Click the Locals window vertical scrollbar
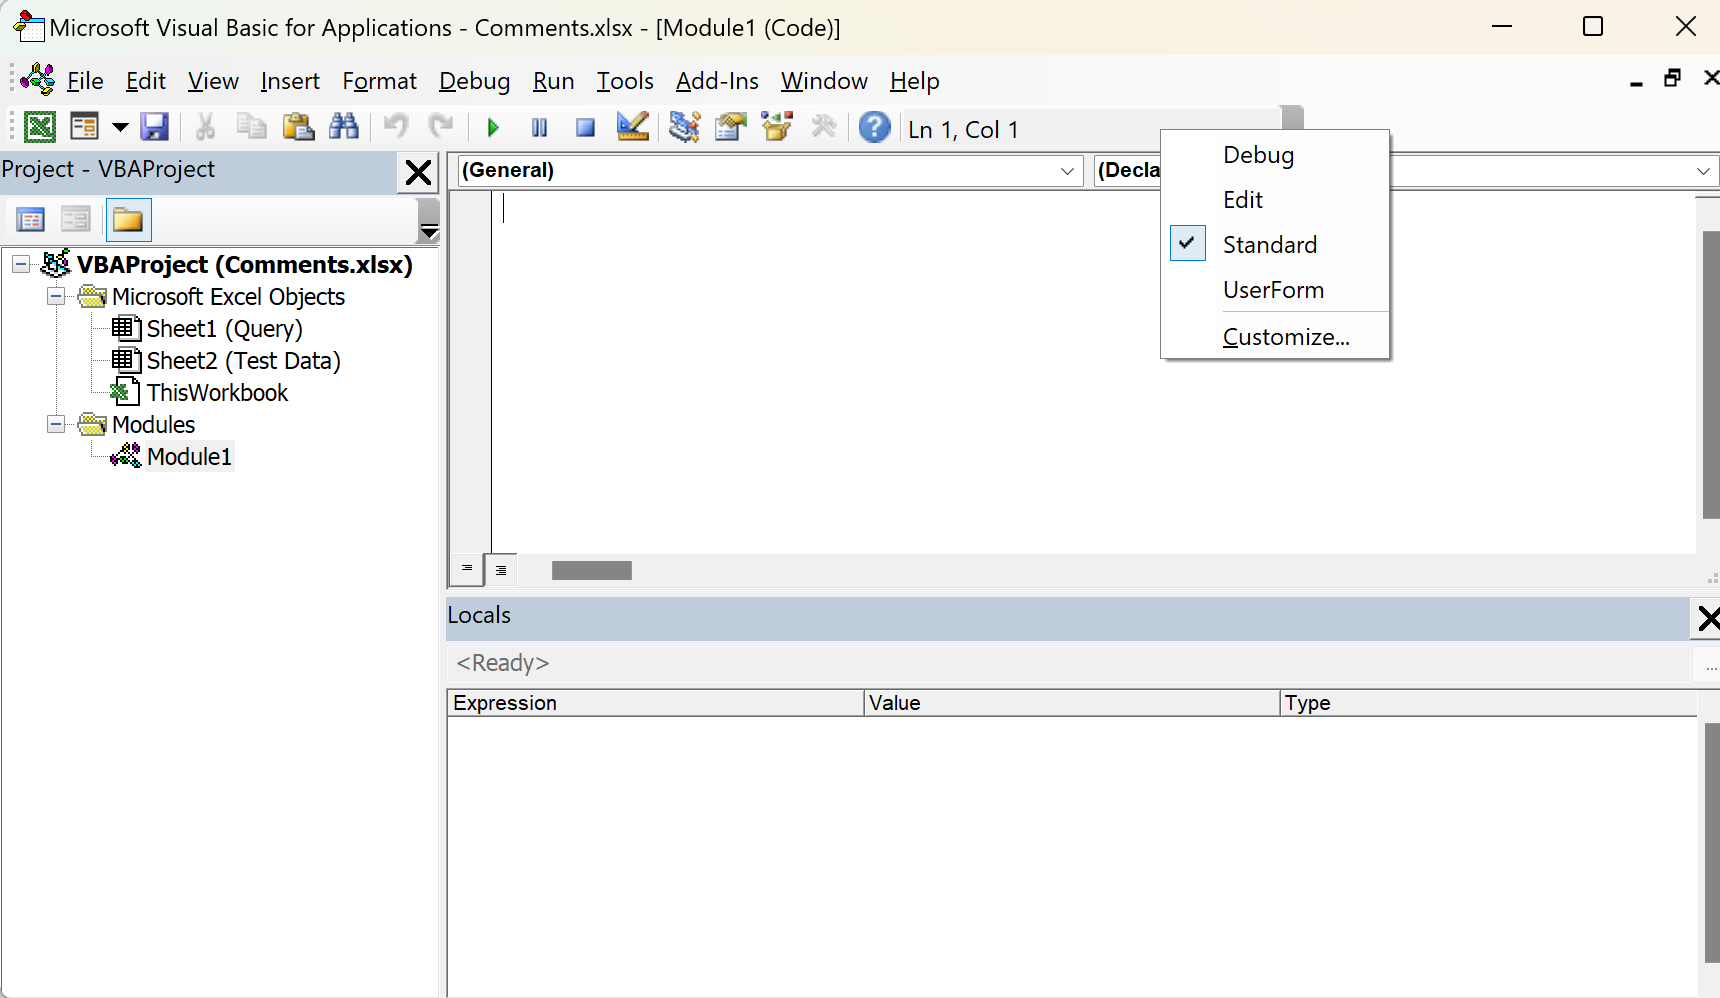The width and height of the screenshot is (1720, 998). 1711,843
